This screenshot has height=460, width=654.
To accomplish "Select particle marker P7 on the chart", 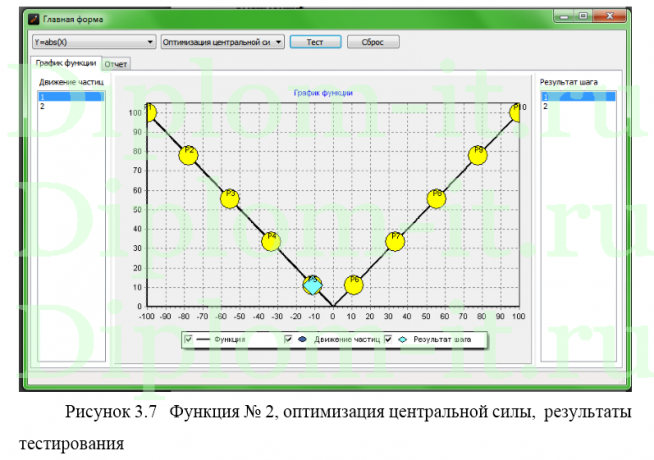I will 395,241.
